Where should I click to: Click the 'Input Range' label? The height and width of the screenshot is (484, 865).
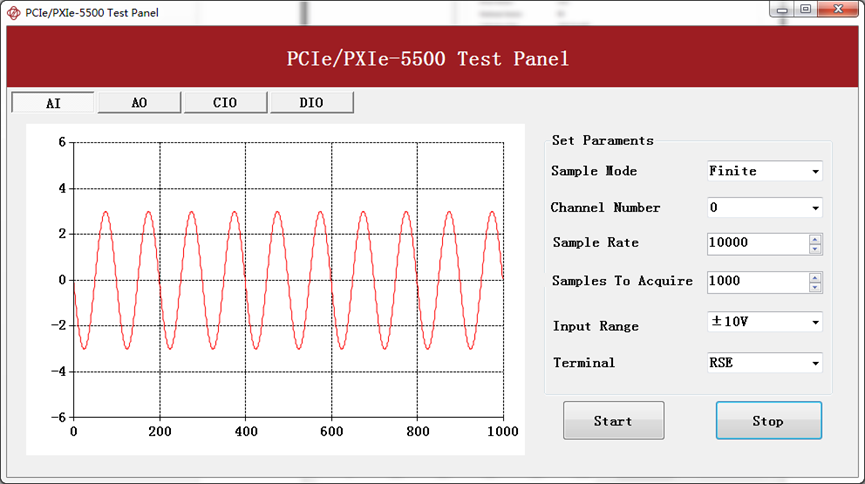pyautogui.click(x=596, y=326)
